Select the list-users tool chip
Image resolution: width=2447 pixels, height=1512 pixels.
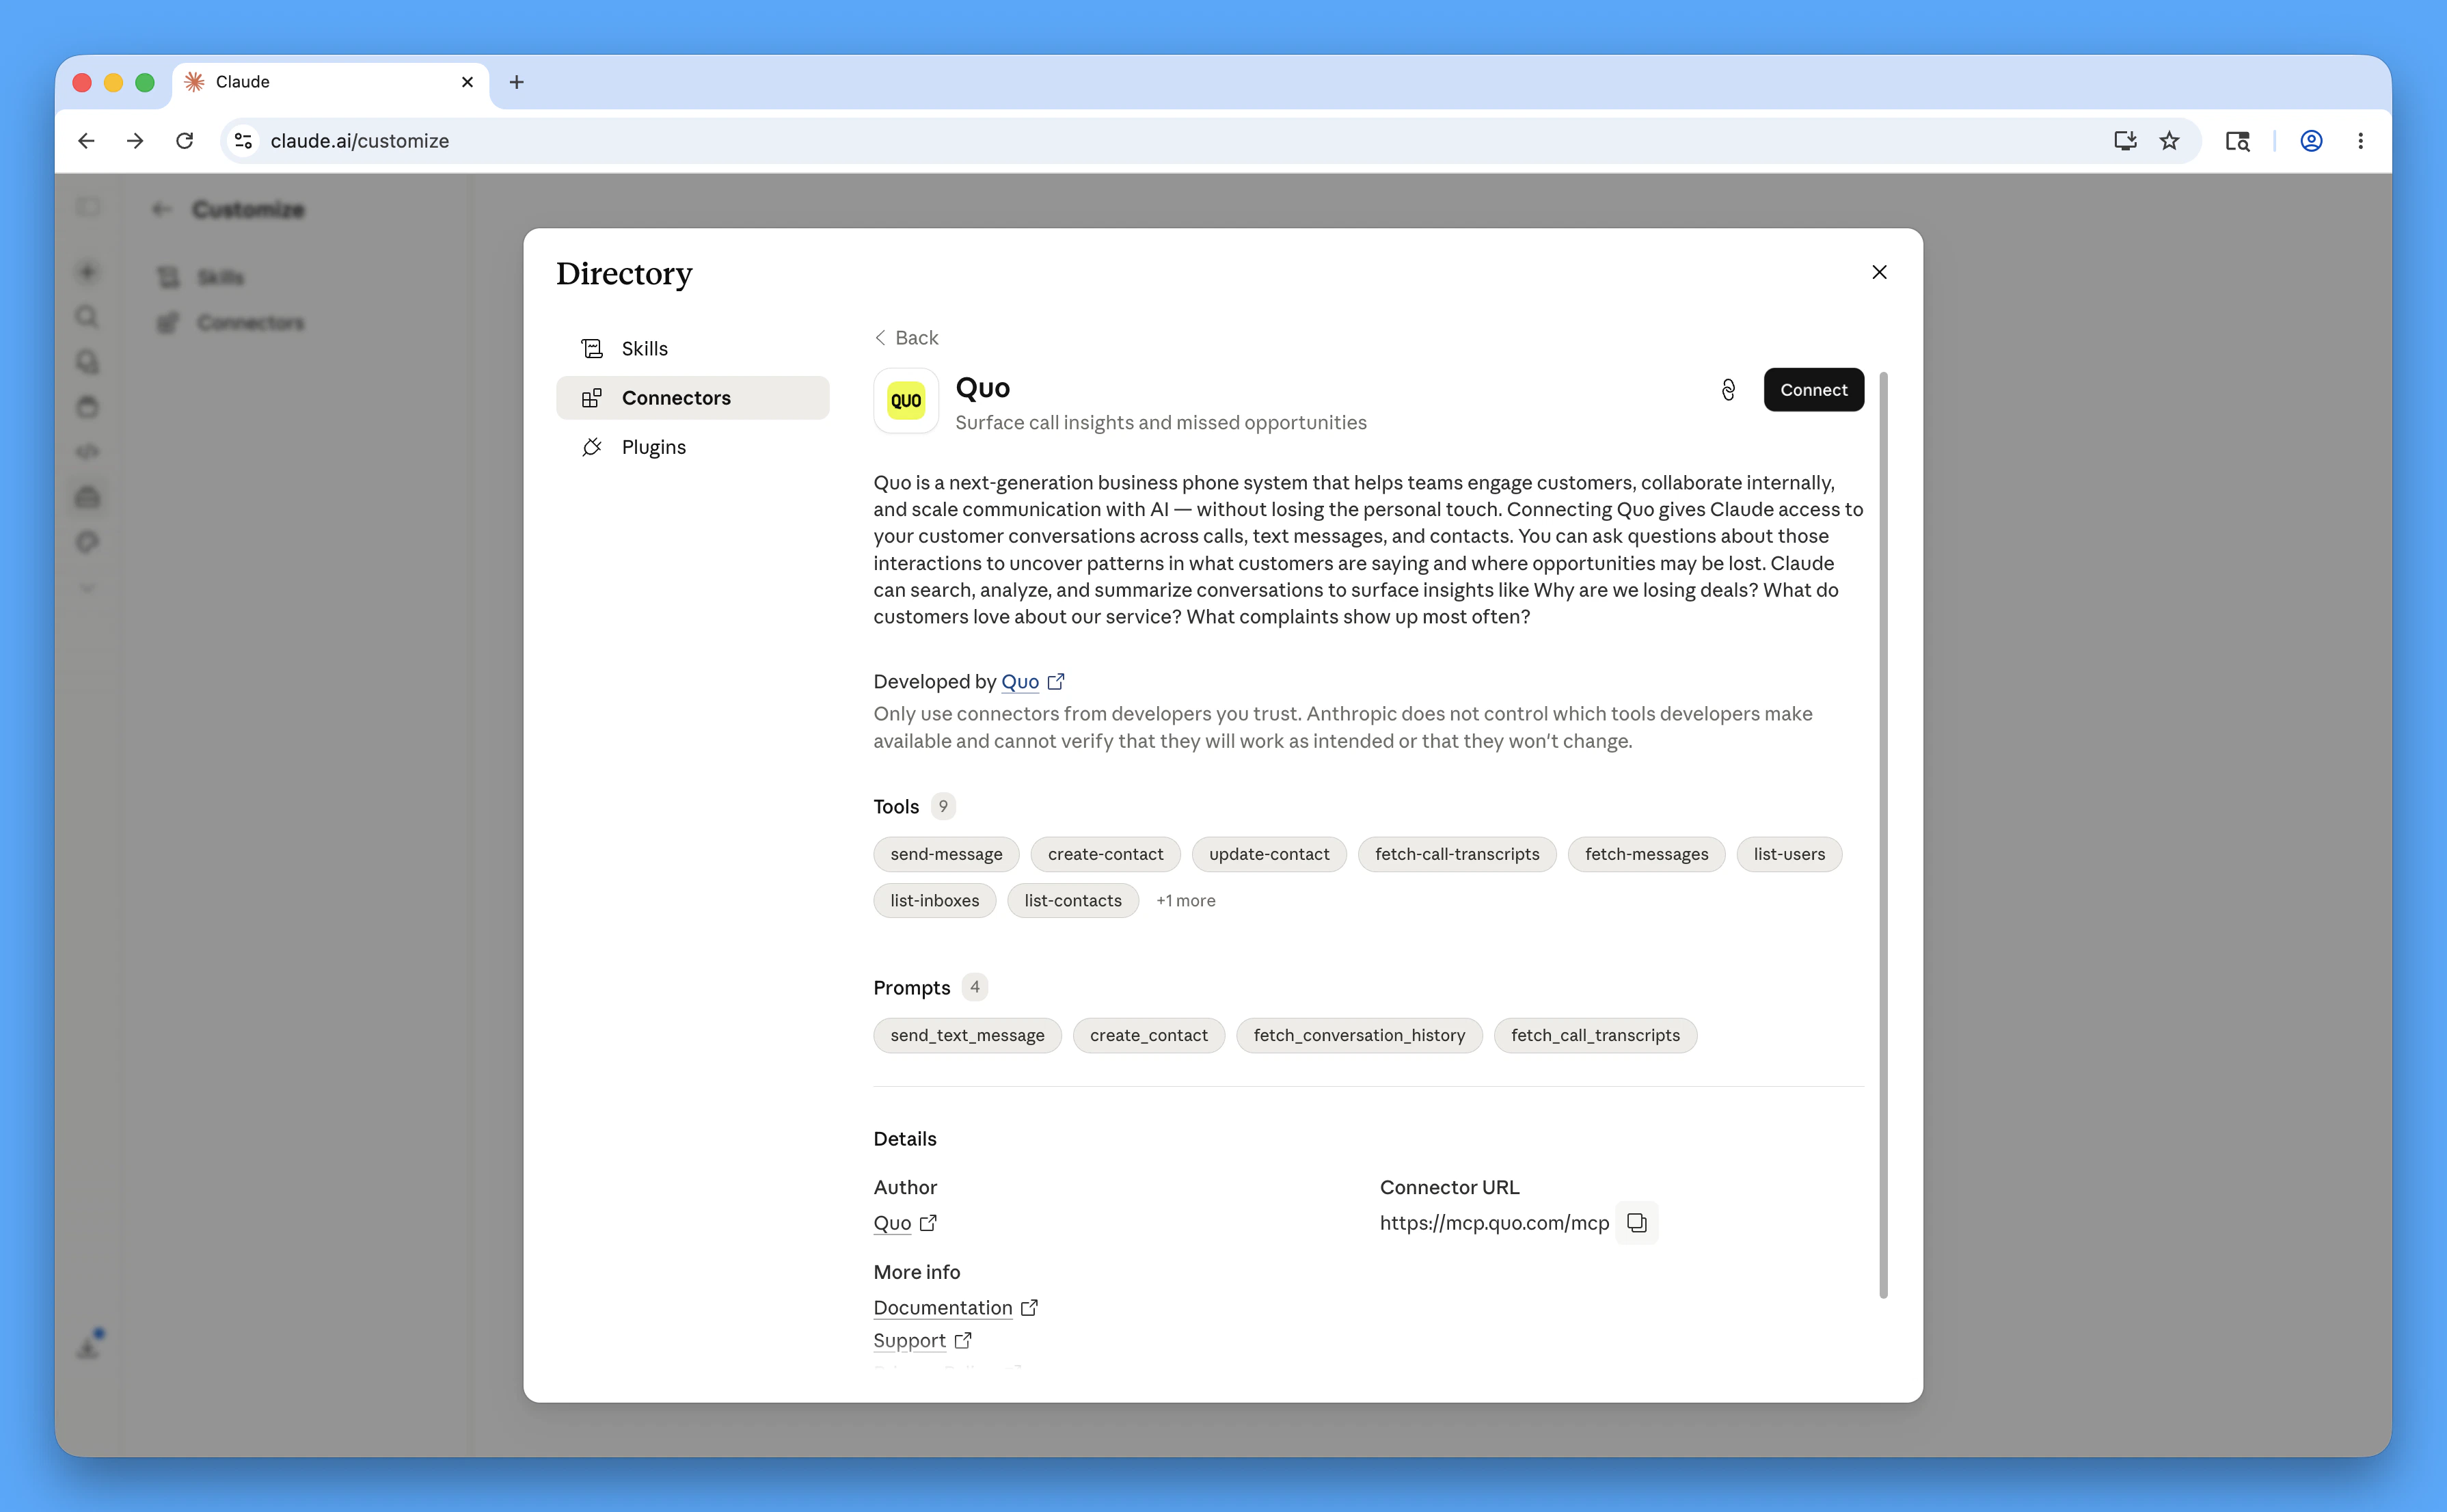[x=1789, y=854]
